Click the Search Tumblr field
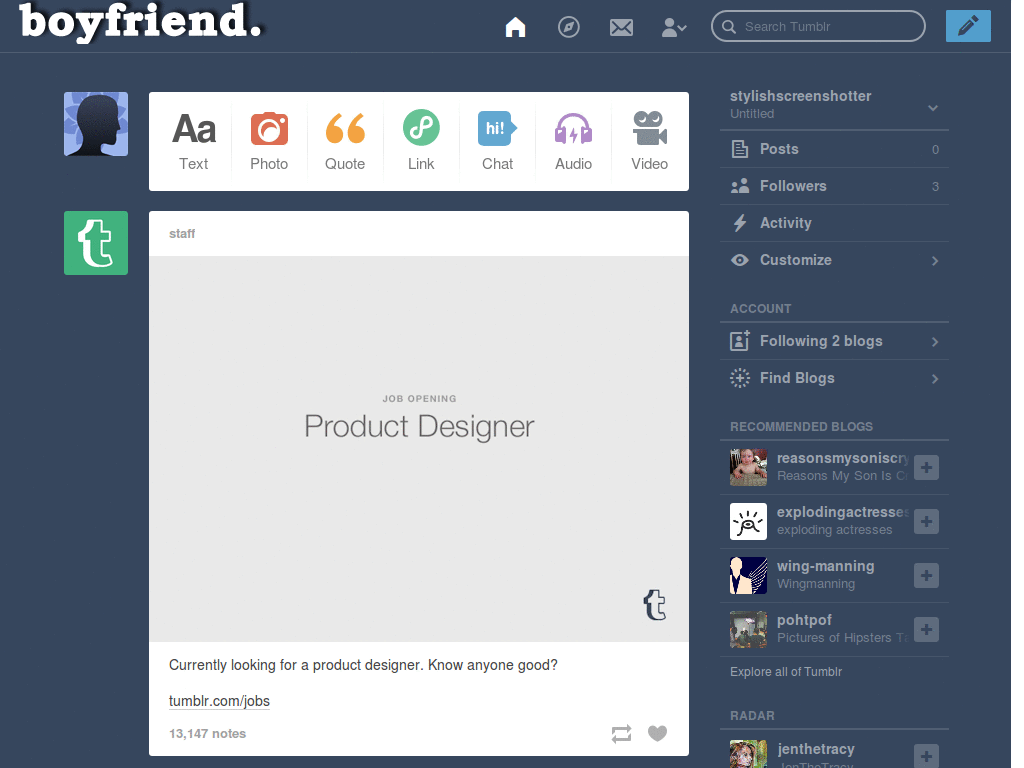 [x=818, y=26]
